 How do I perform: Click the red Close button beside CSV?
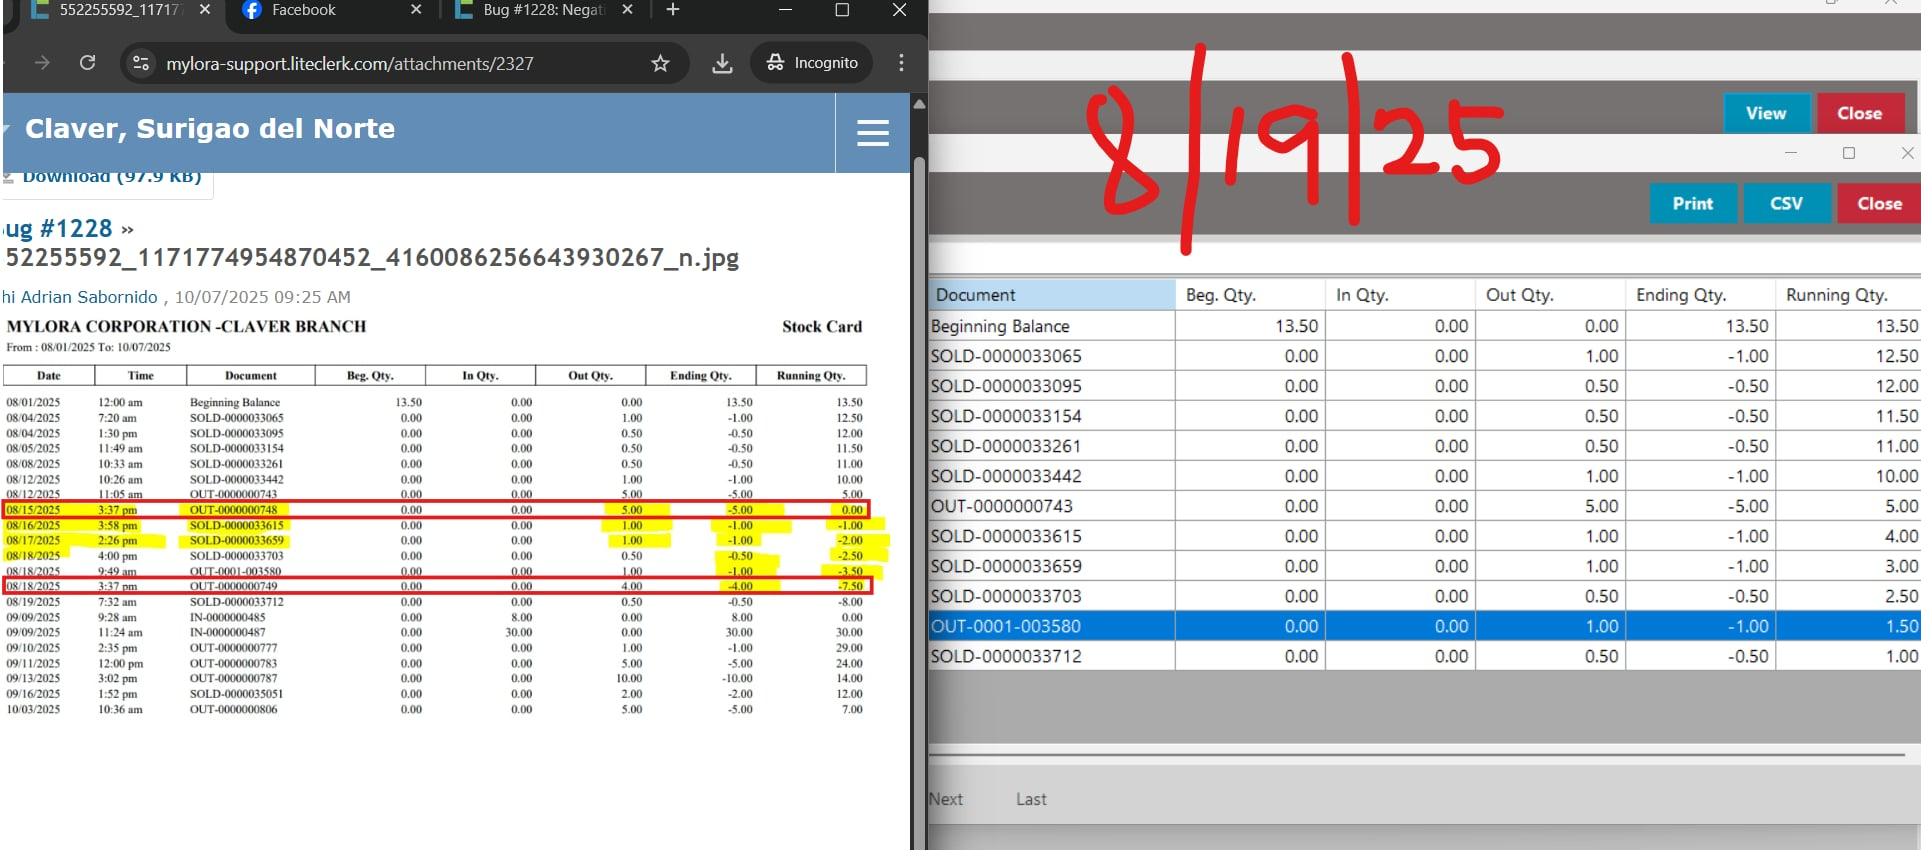1878,204
